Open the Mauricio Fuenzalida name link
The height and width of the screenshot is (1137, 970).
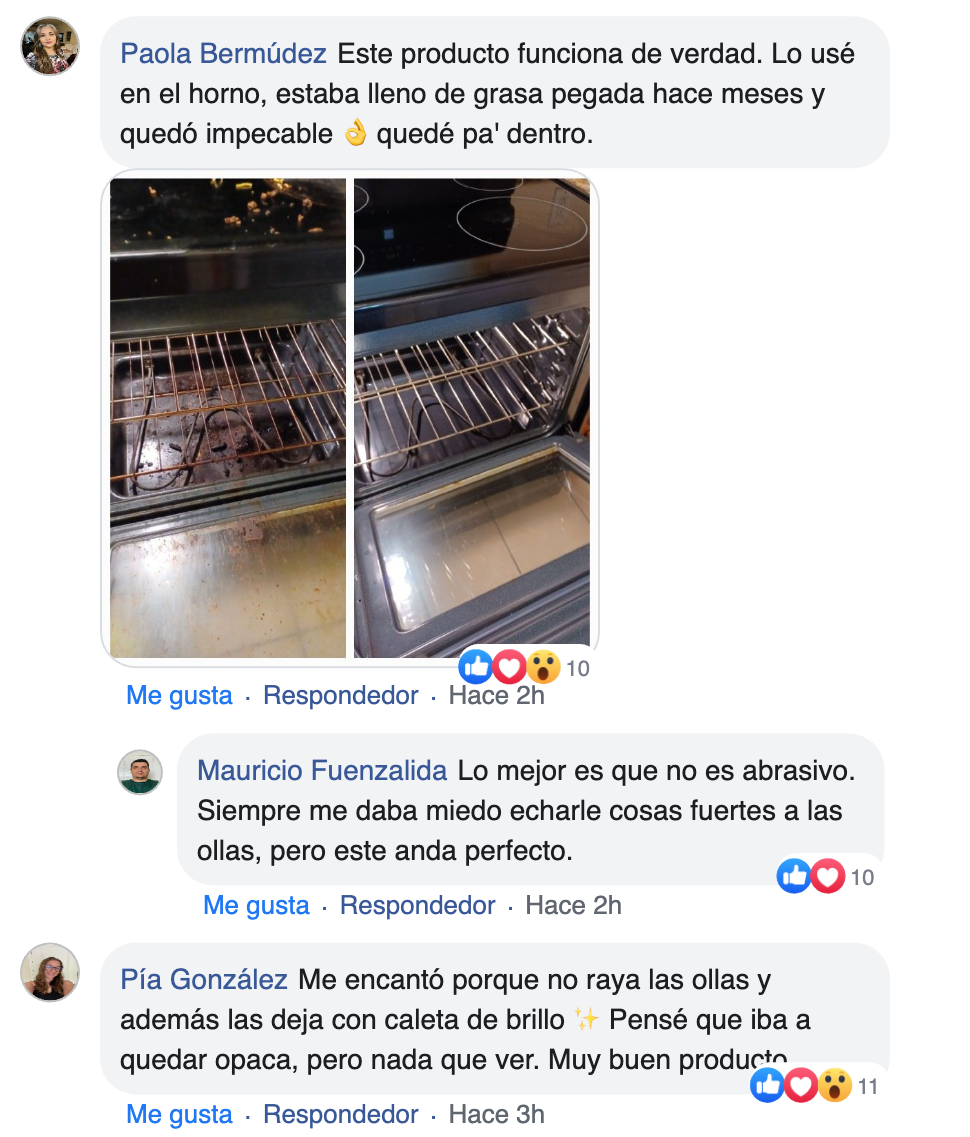(x=322, y=771)
